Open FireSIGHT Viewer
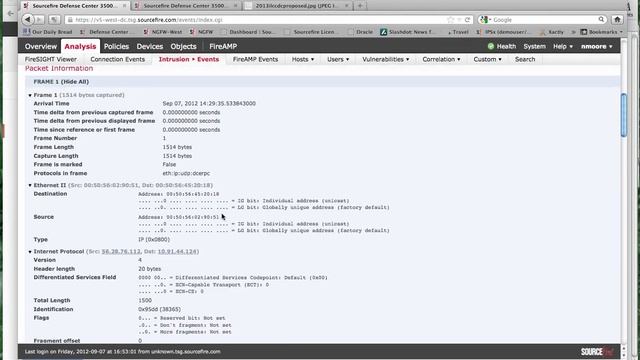The image size is (640, 360). click(51, 59)
